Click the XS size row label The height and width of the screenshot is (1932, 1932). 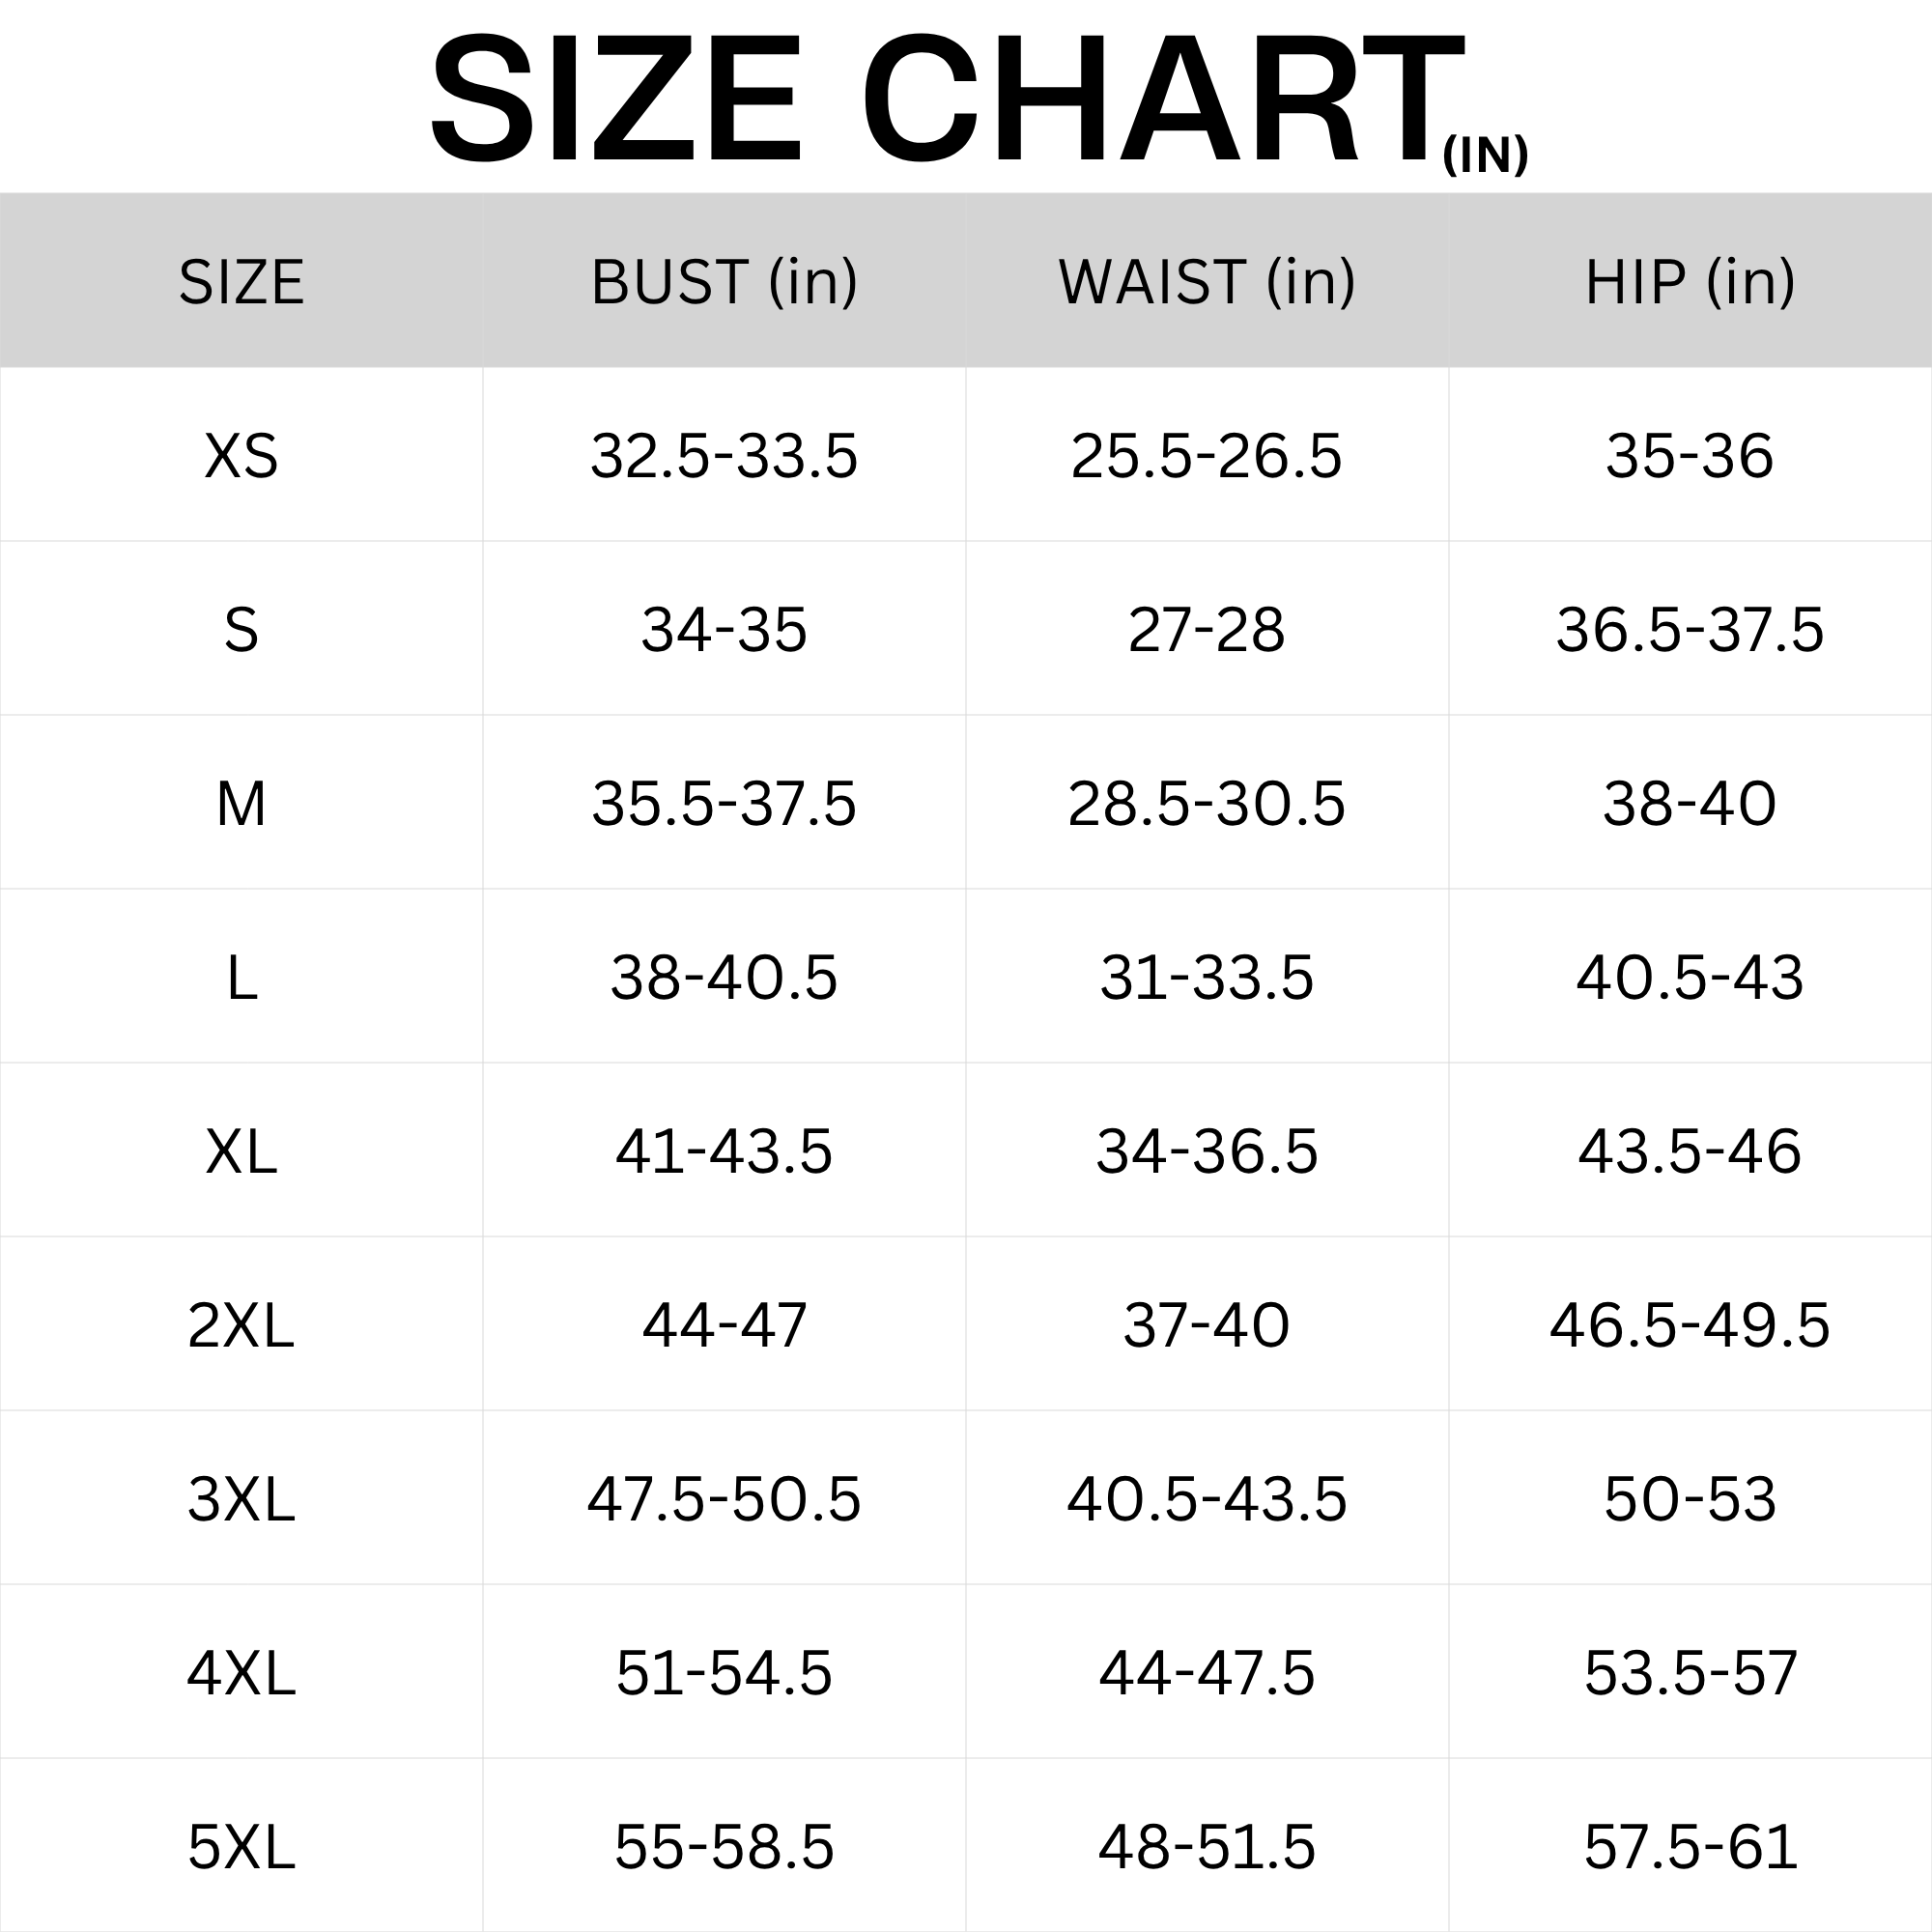[241, 456]
